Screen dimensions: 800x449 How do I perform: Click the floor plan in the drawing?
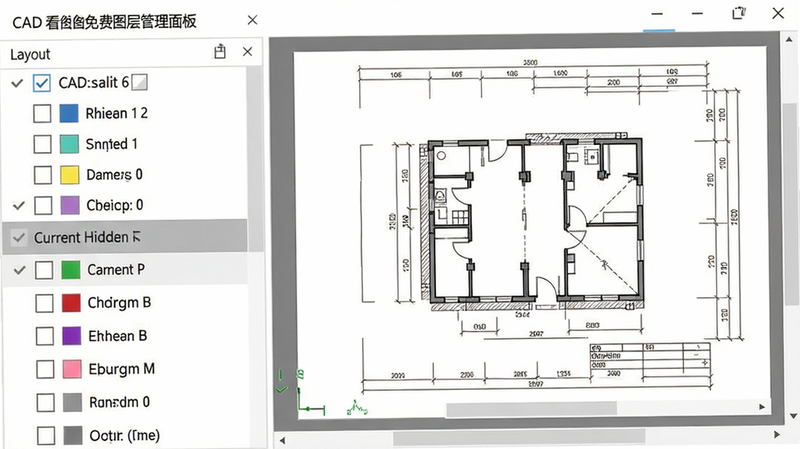531,222
